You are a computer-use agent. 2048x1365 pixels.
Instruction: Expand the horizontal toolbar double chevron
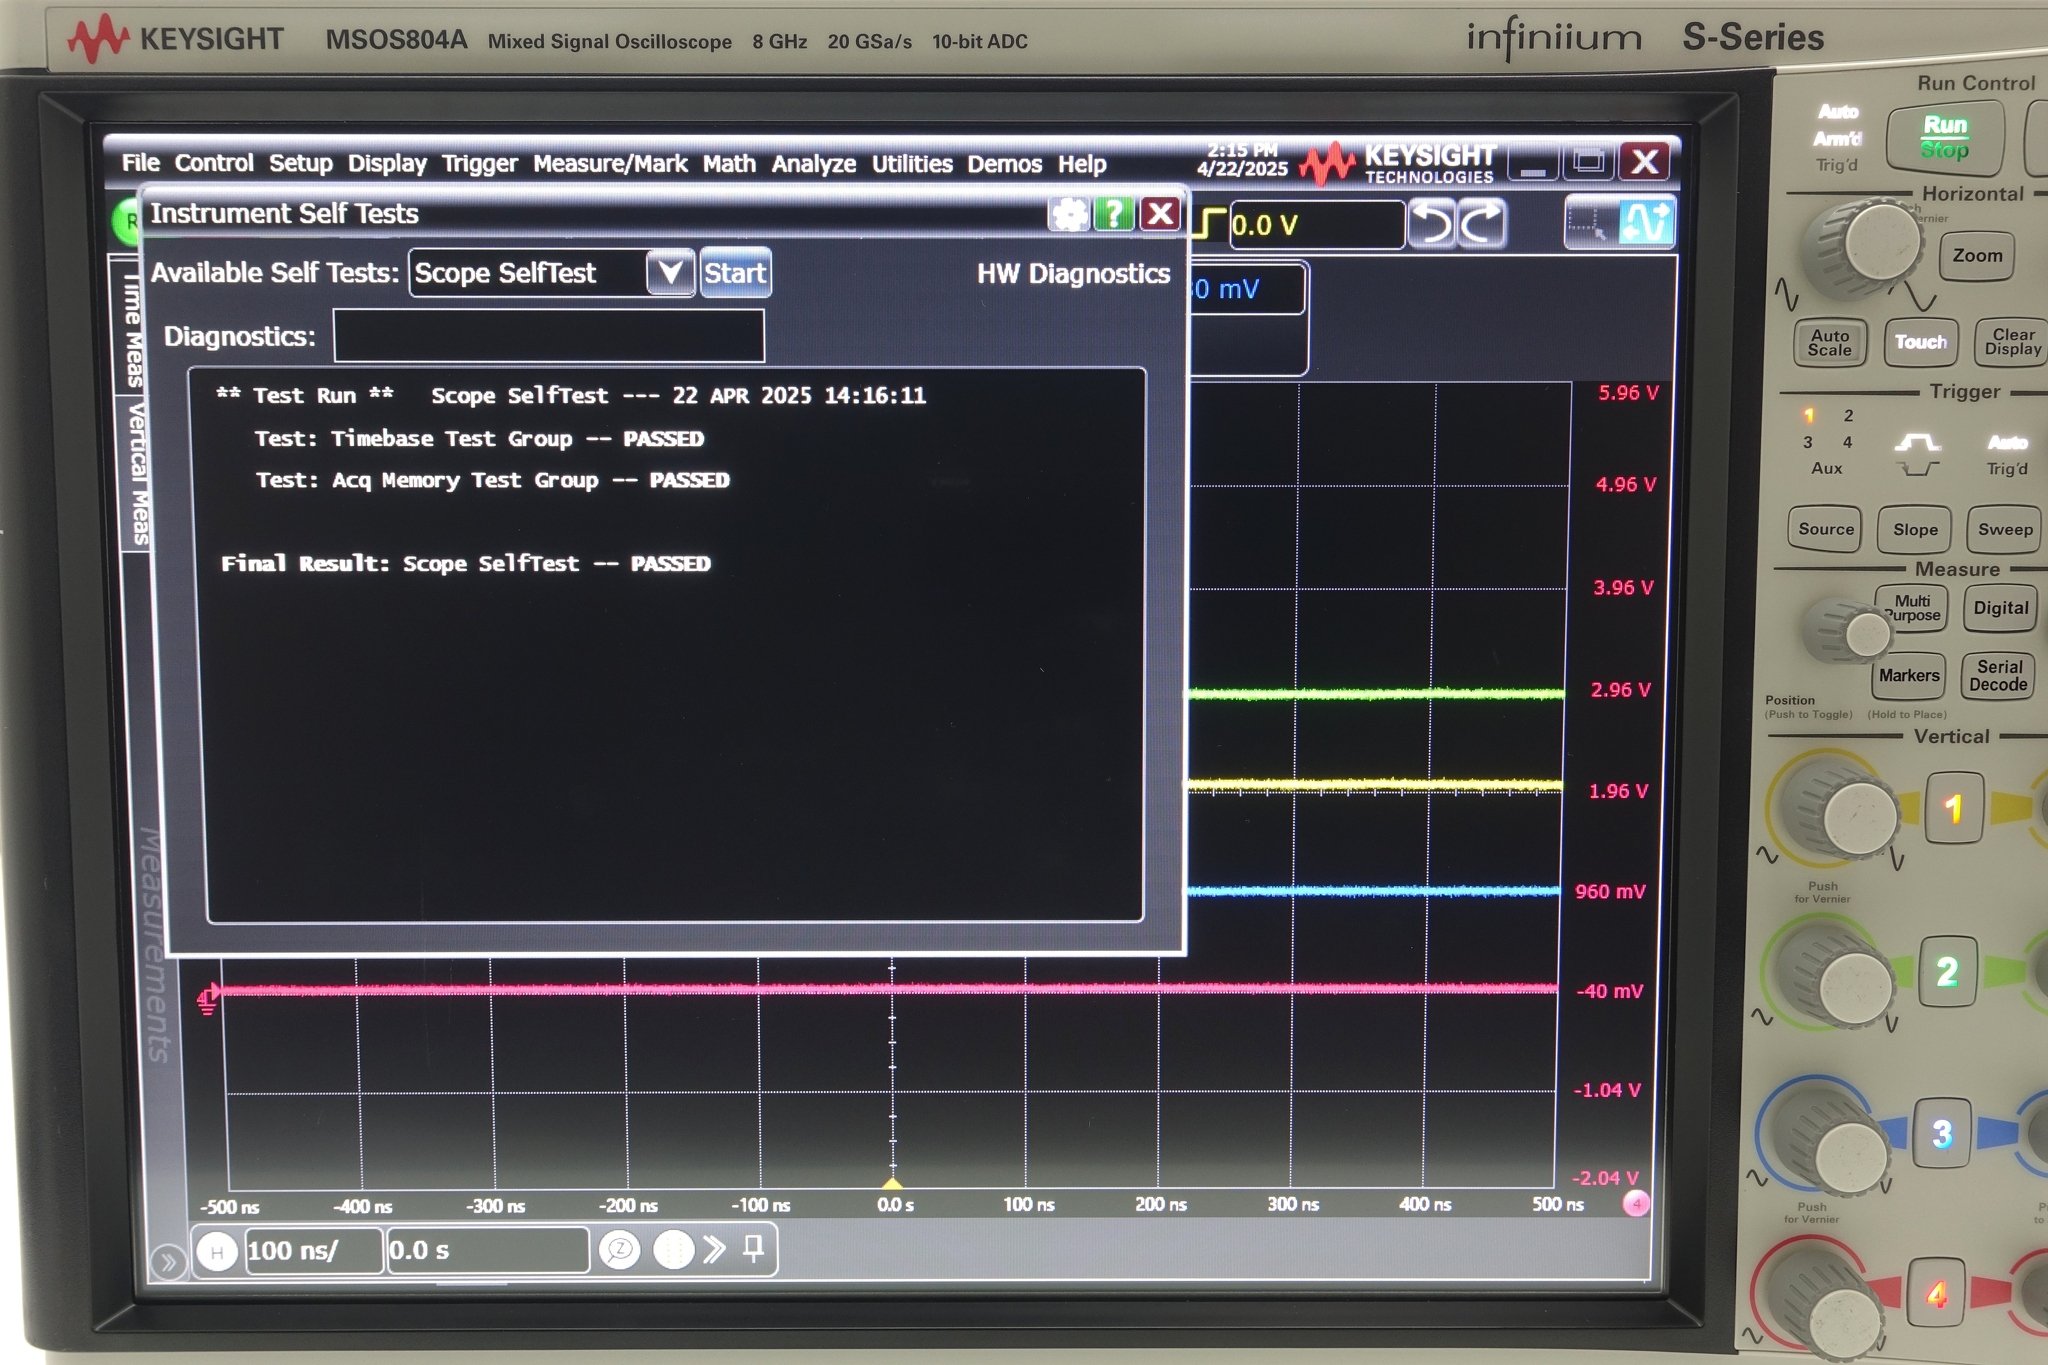[x=714, y=1249]
